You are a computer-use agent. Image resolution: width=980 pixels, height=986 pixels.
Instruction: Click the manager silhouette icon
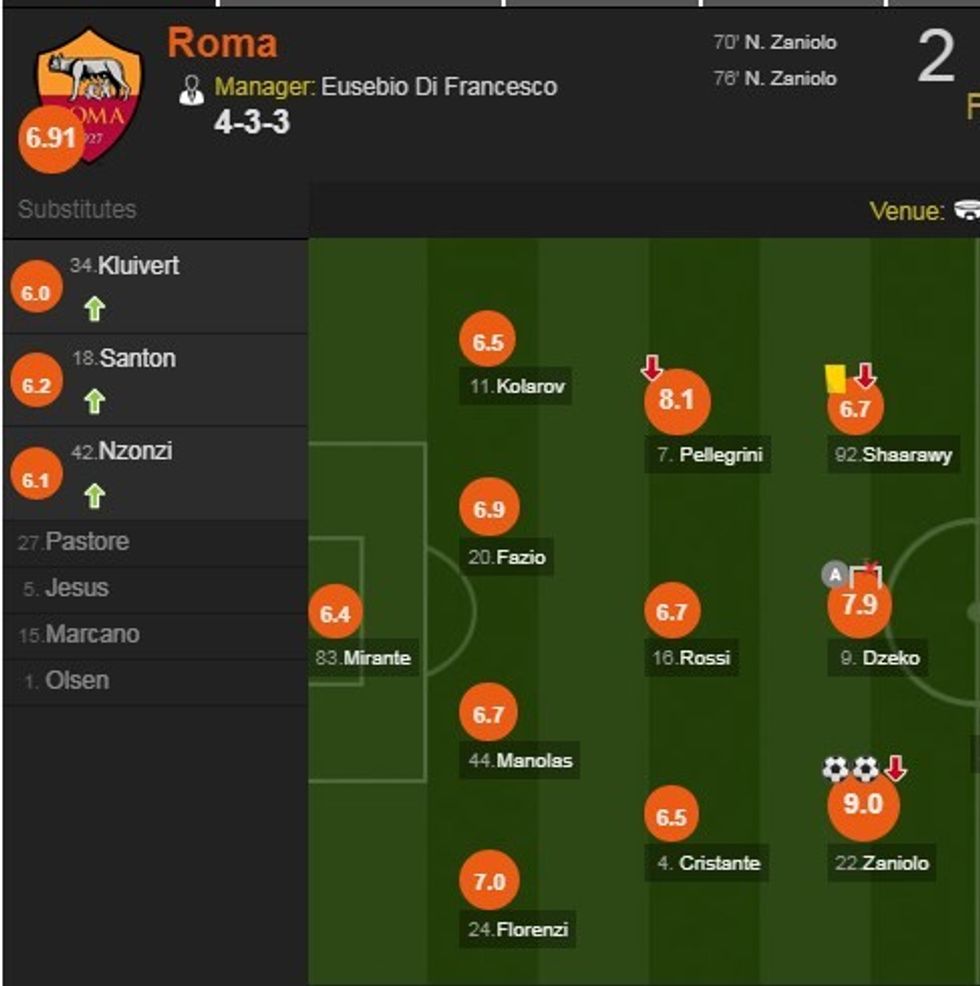pyautogui.click(x=191, y=89)
